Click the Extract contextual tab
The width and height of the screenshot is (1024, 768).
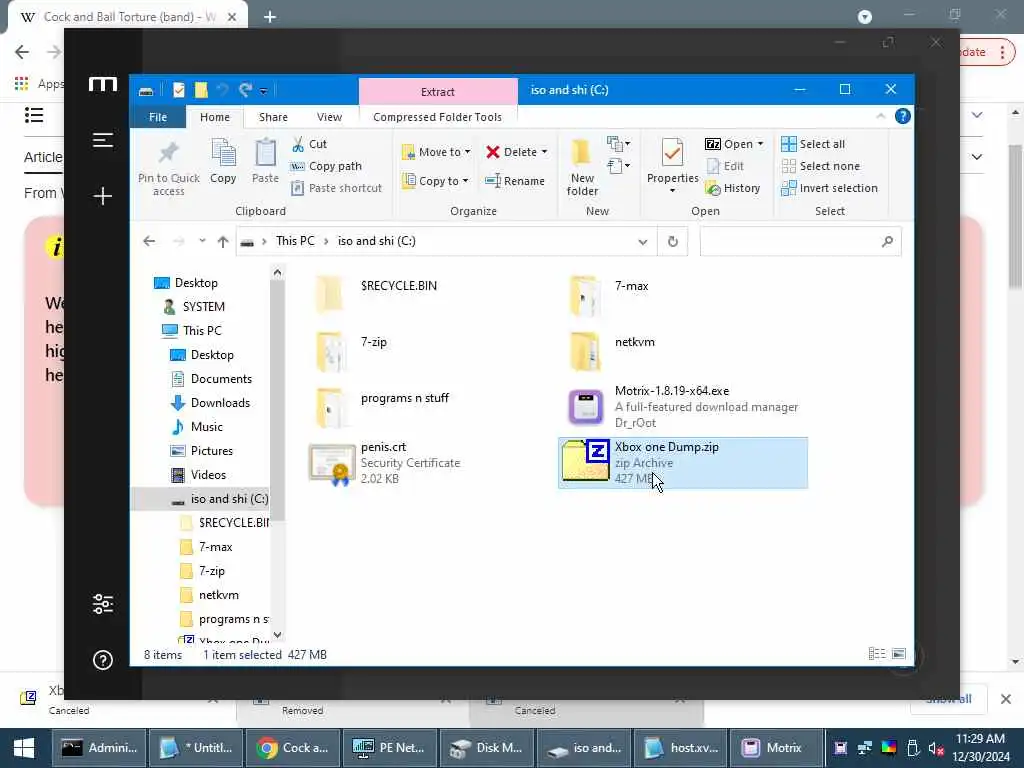click(x=438, y=91)
